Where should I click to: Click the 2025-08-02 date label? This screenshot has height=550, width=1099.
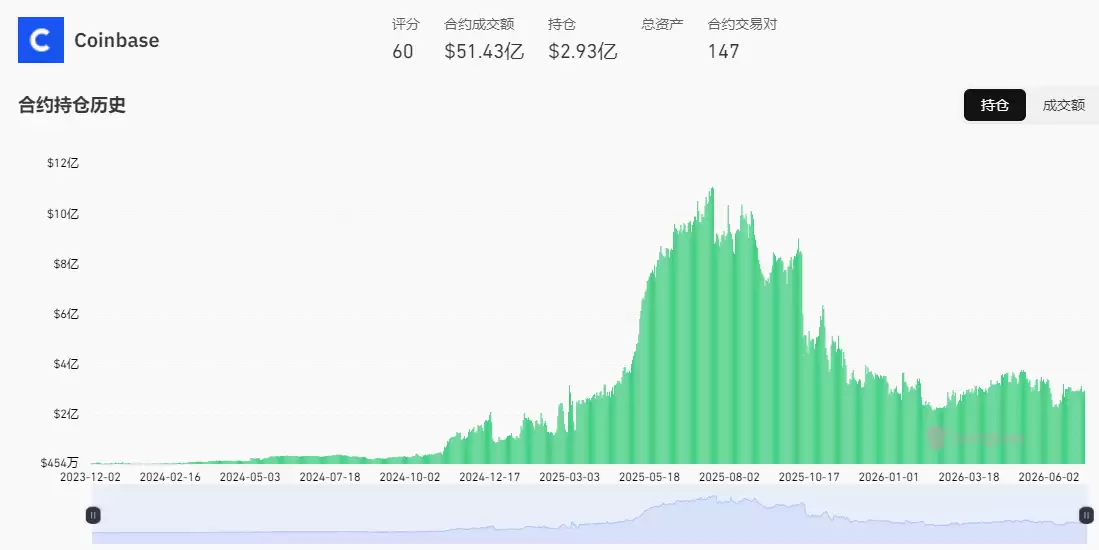(730, 477)
